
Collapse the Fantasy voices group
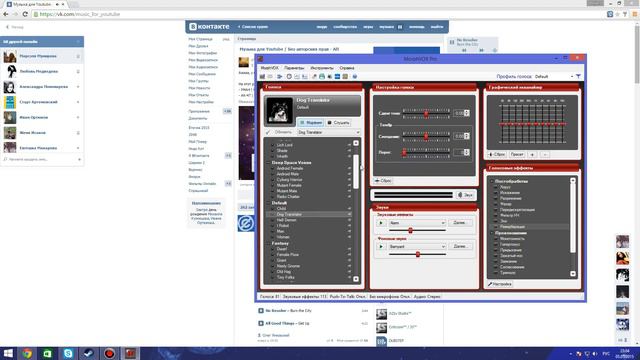269,243
